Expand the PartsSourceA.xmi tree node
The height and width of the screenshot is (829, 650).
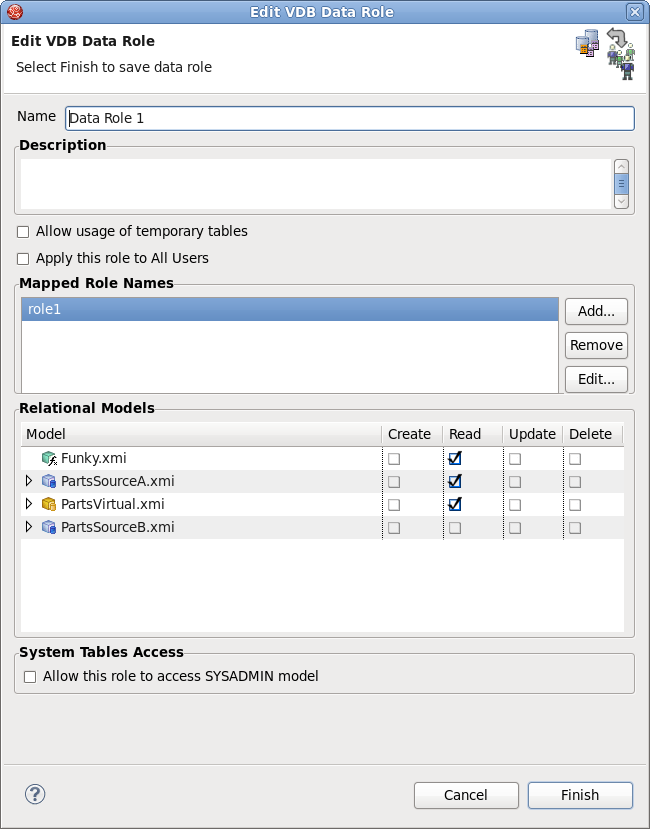[x=29, y=481]
